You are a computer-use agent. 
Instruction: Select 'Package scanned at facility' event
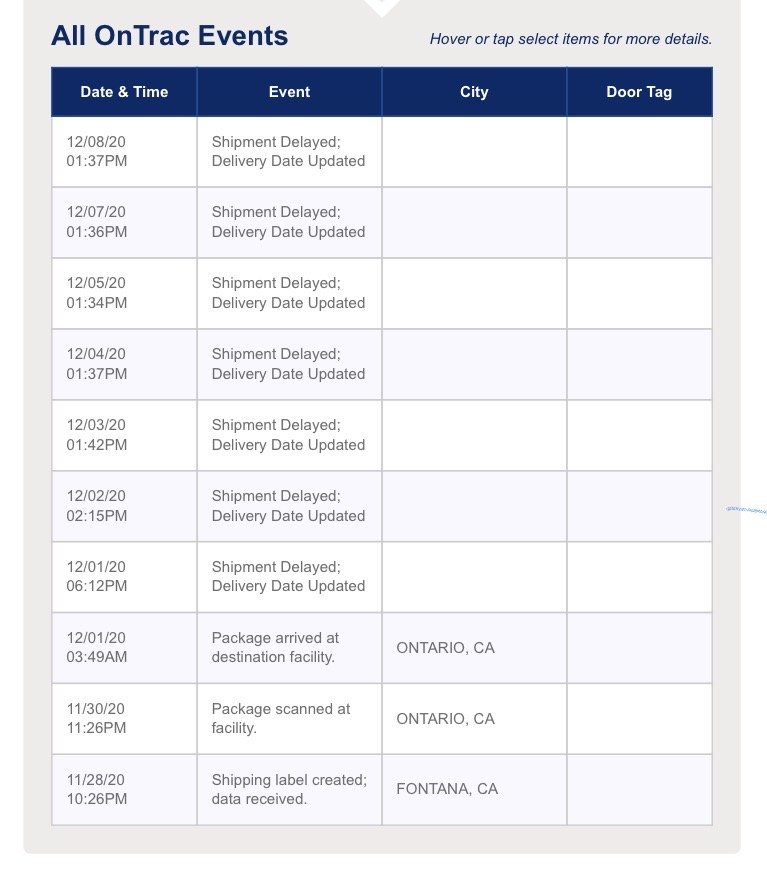pos(280,719)
